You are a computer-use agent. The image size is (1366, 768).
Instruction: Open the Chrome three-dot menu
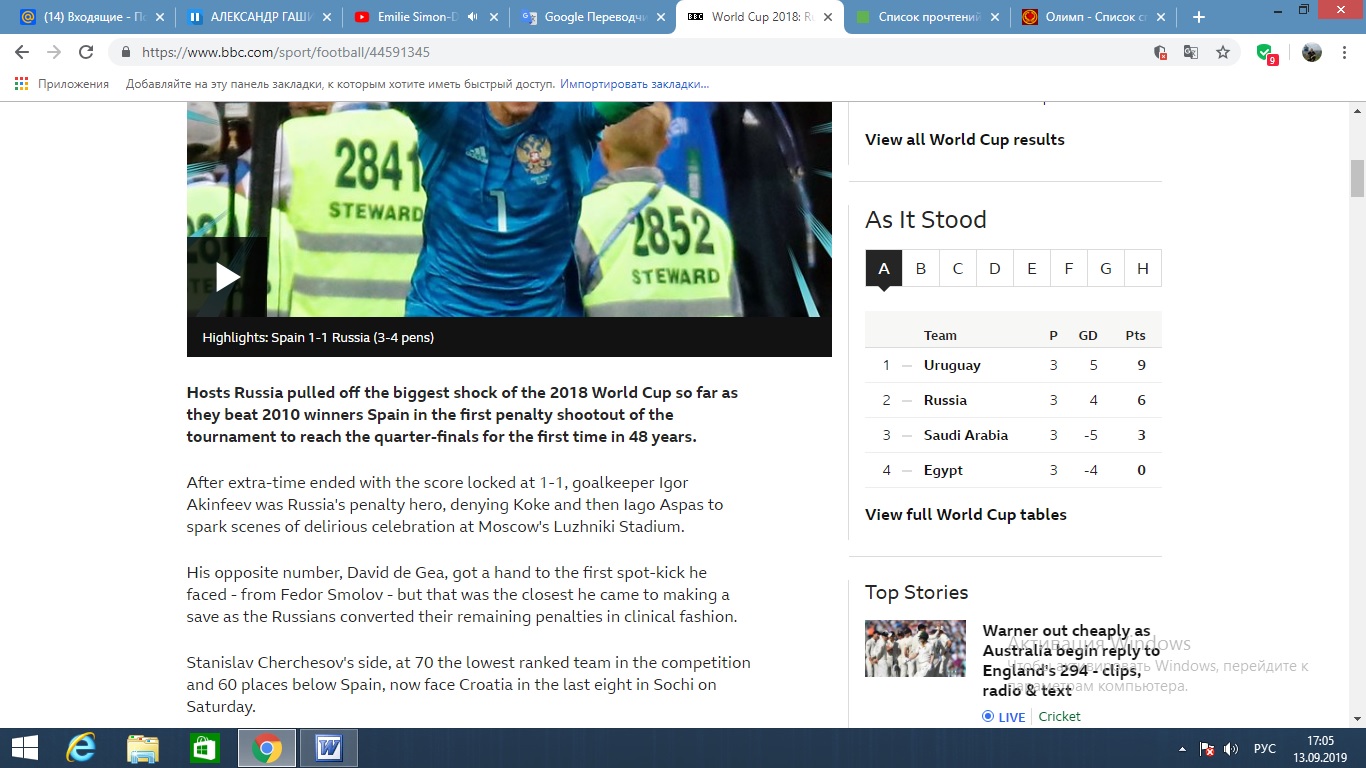tap(1346, 52)
